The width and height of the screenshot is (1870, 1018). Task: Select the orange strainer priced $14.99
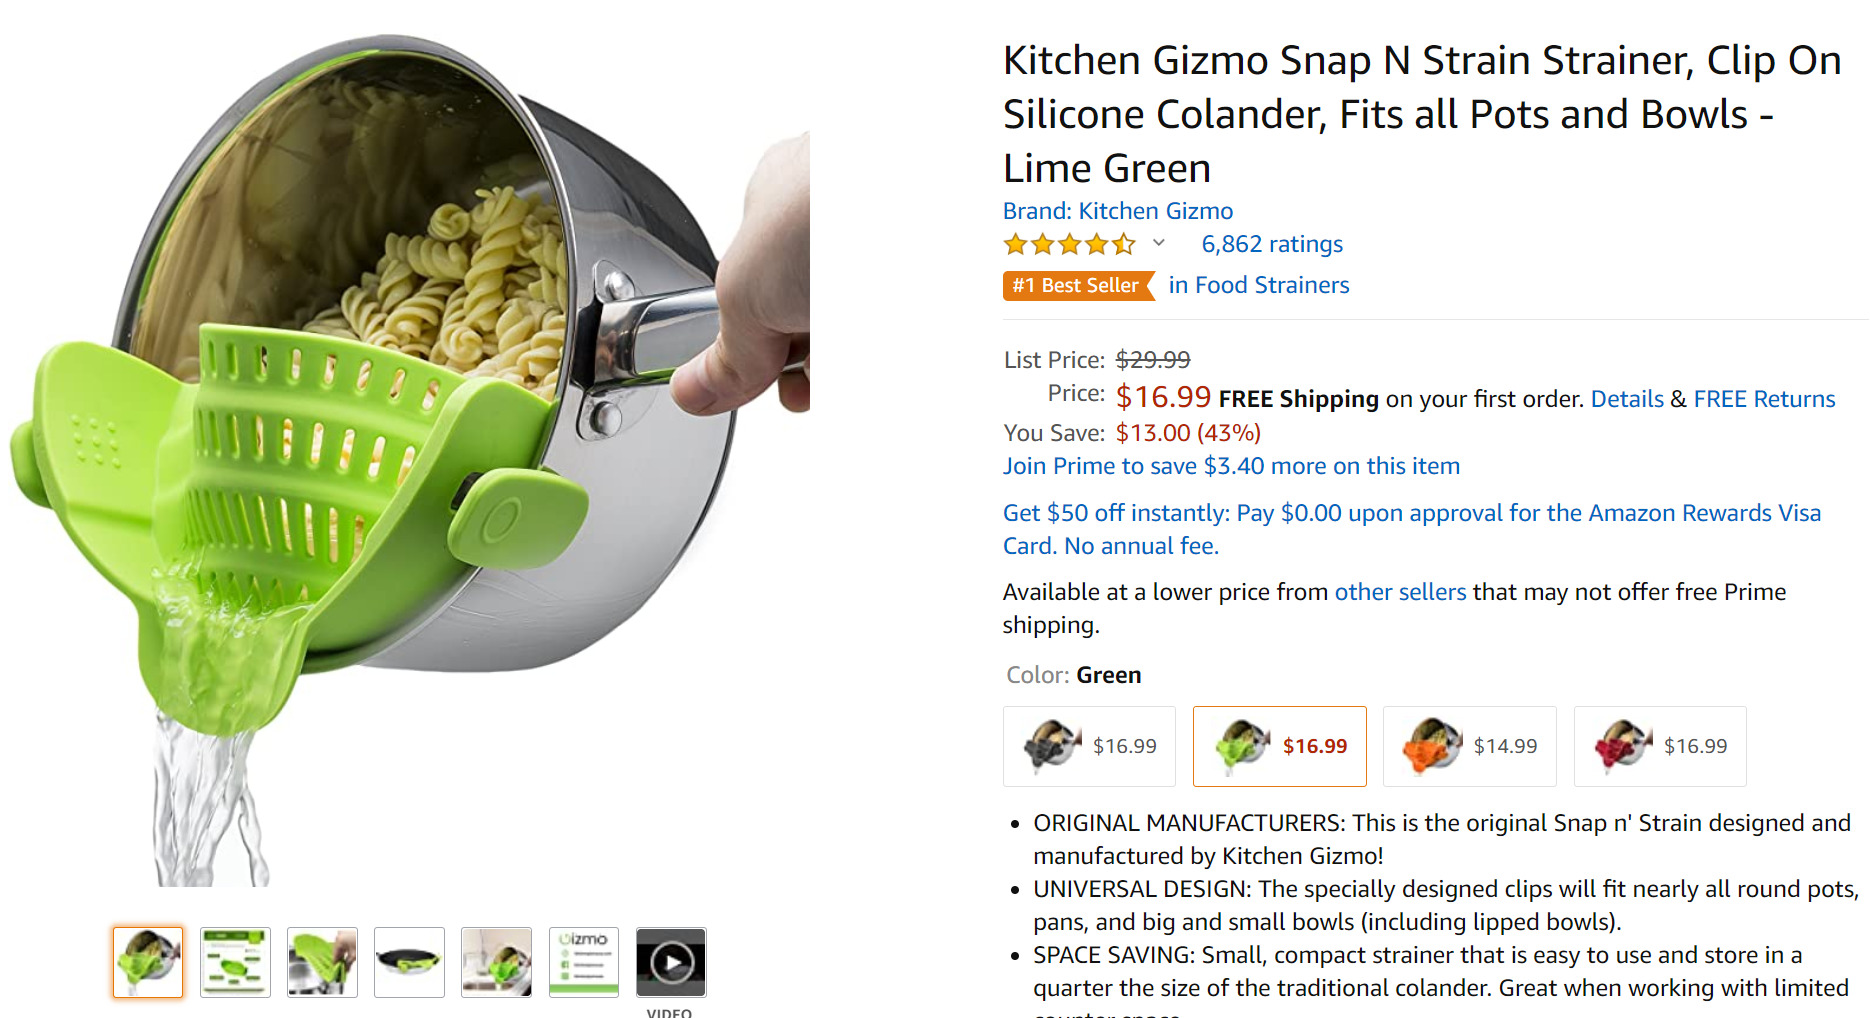coord(1469,746)
